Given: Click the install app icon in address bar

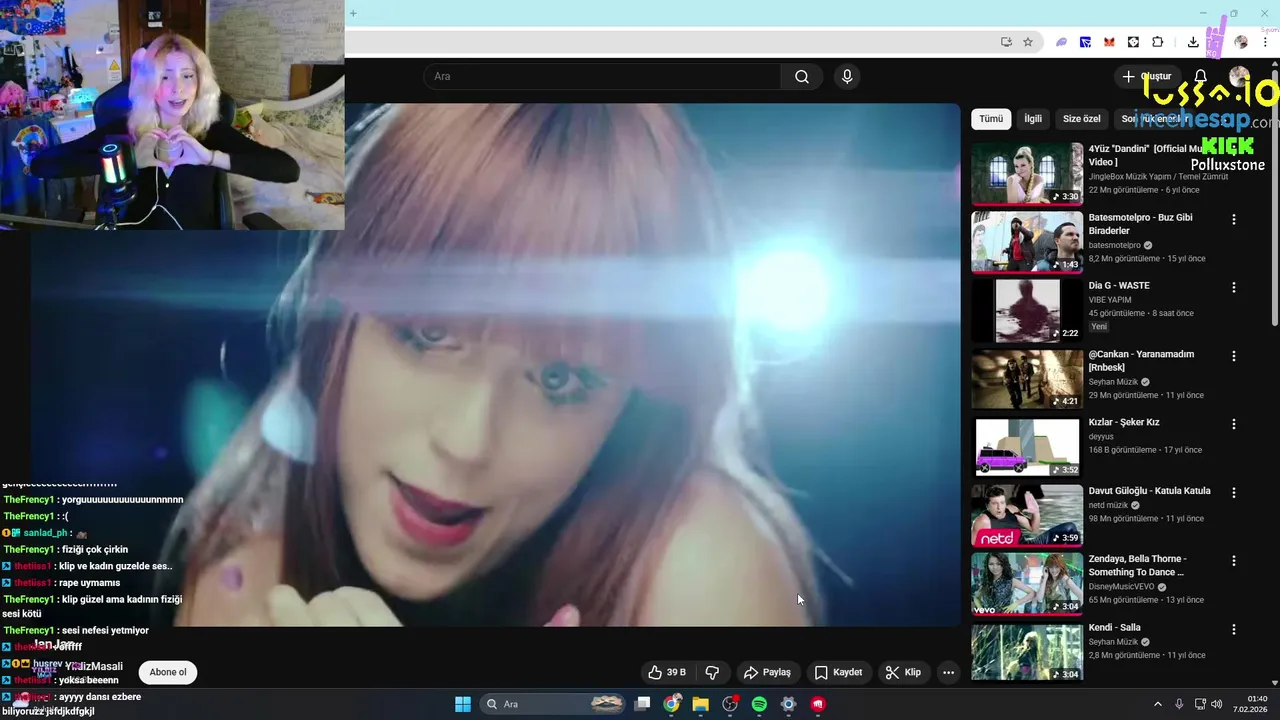Looking at the screenshot, I should [x=1006, y=42].
